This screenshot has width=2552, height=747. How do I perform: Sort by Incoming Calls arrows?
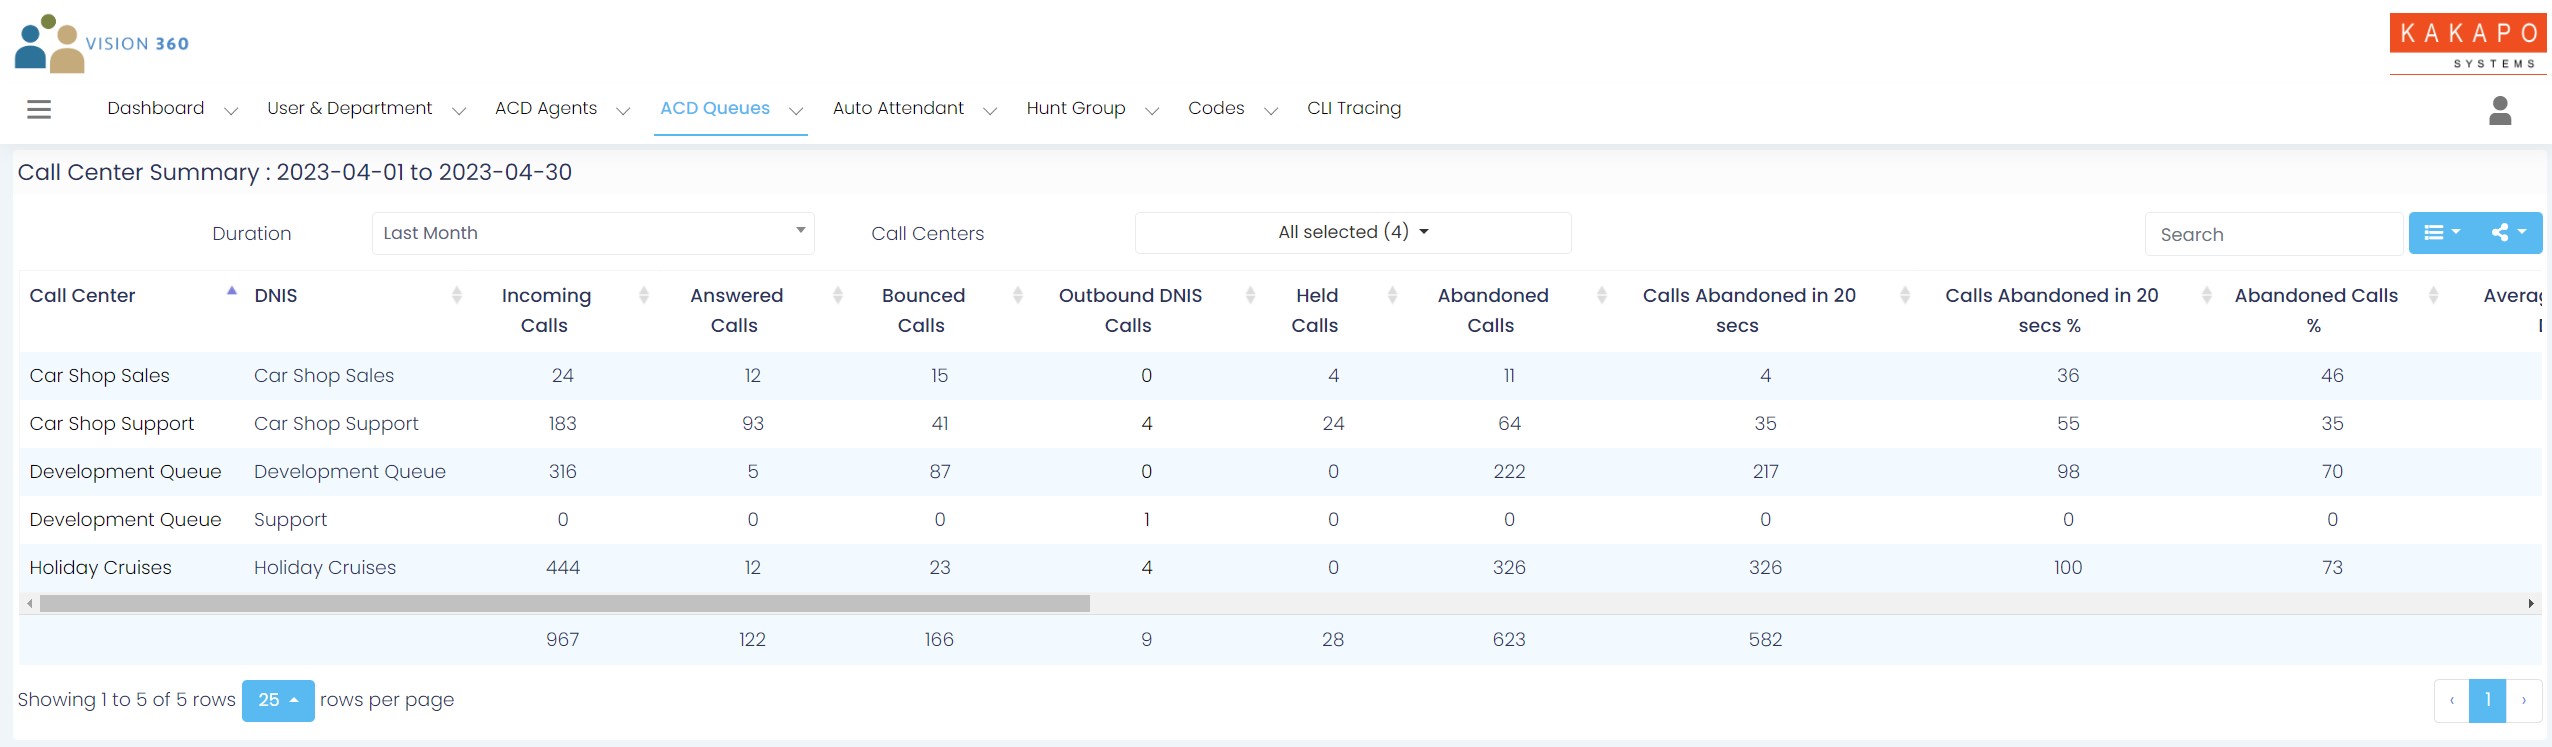tap(644, 295)
